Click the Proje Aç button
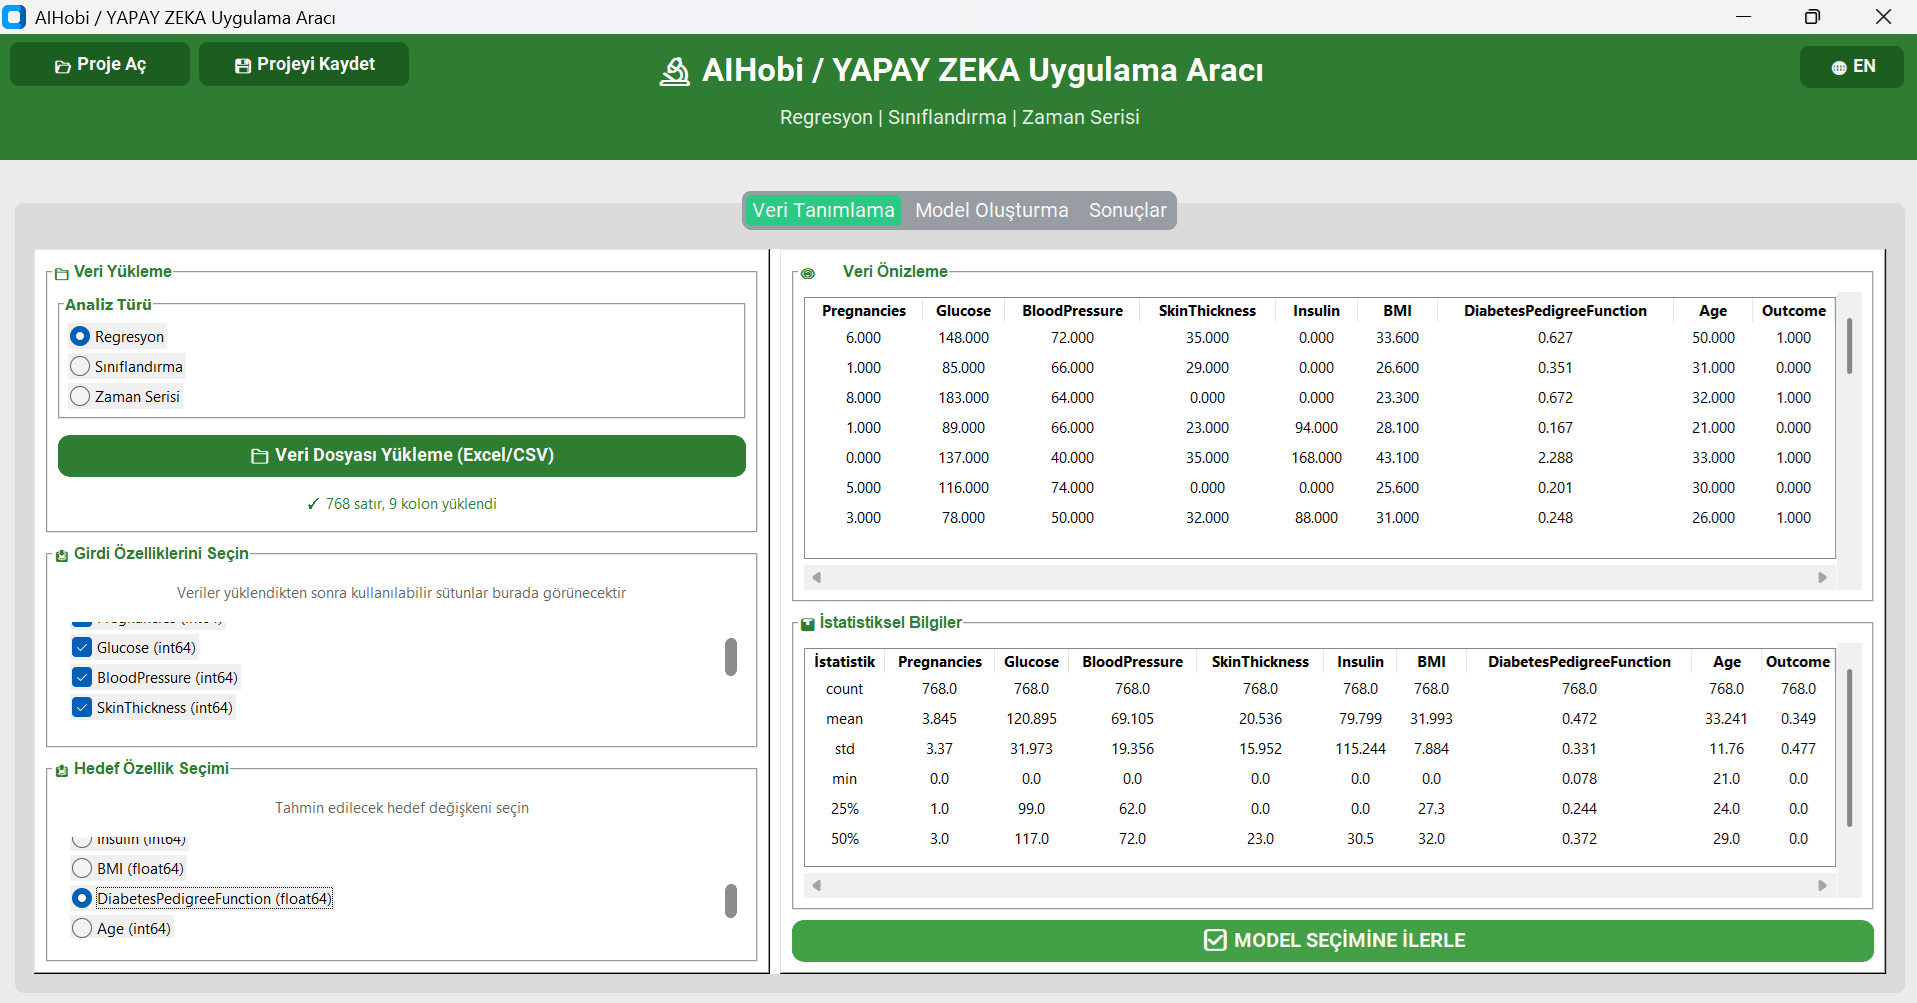 pos(100,64)
